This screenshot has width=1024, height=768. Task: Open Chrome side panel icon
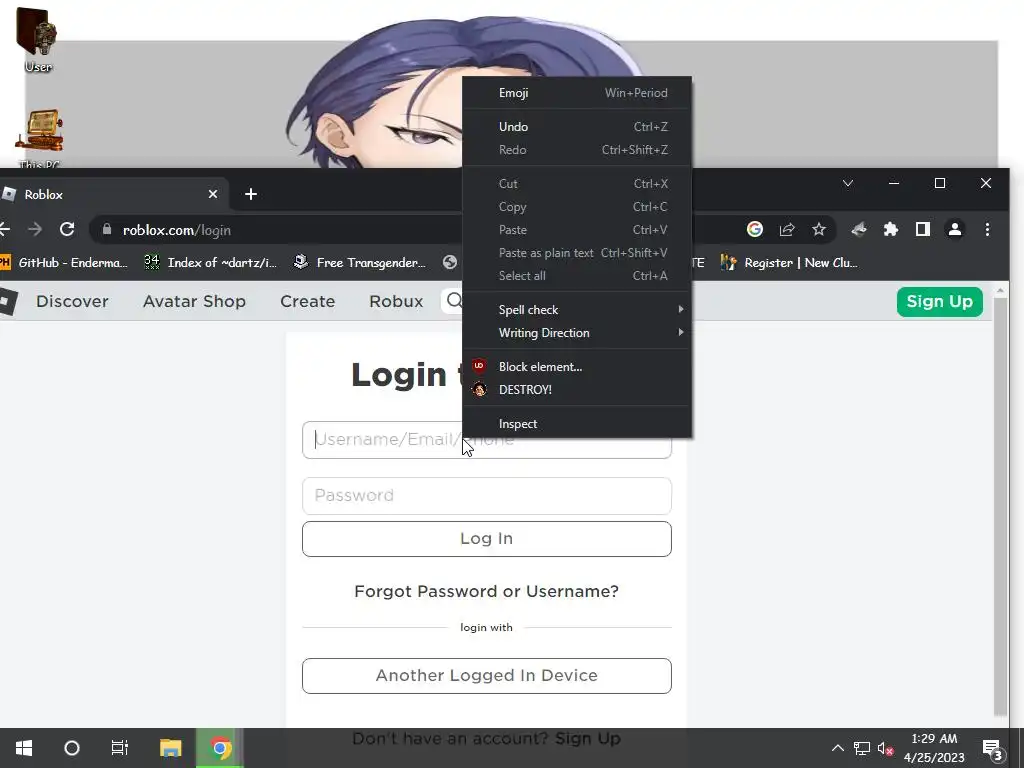pyautogui.click(x=923, y=229)
